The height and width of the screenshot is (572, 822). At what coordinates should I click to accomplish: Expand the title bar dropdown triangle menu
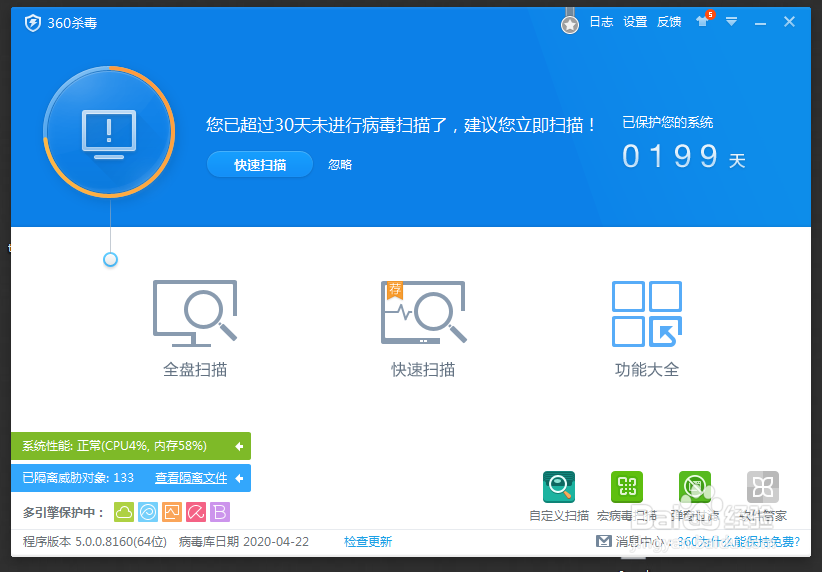coord(731,21)
